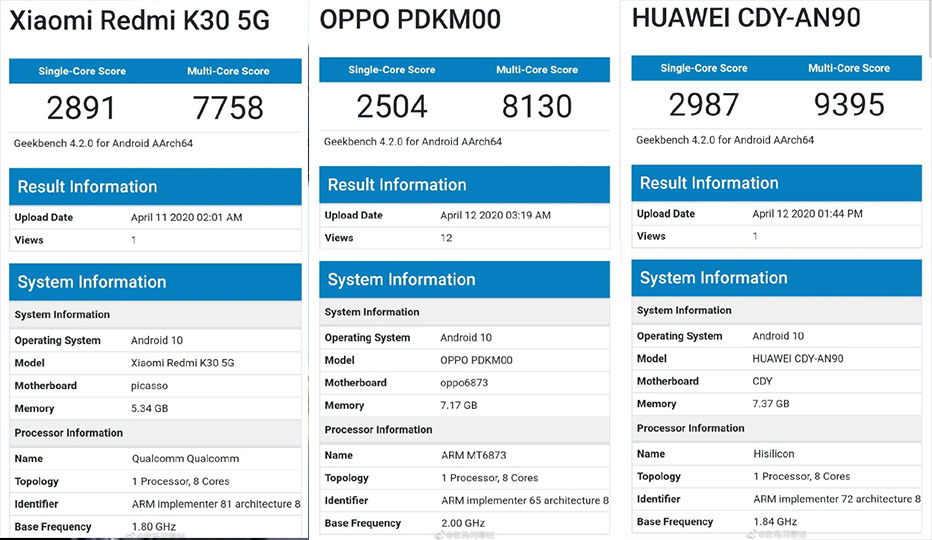Click the OPPO motherboard value oppo6873
Viewport: 932px width, 540px height.
click(x=464, y=383)
